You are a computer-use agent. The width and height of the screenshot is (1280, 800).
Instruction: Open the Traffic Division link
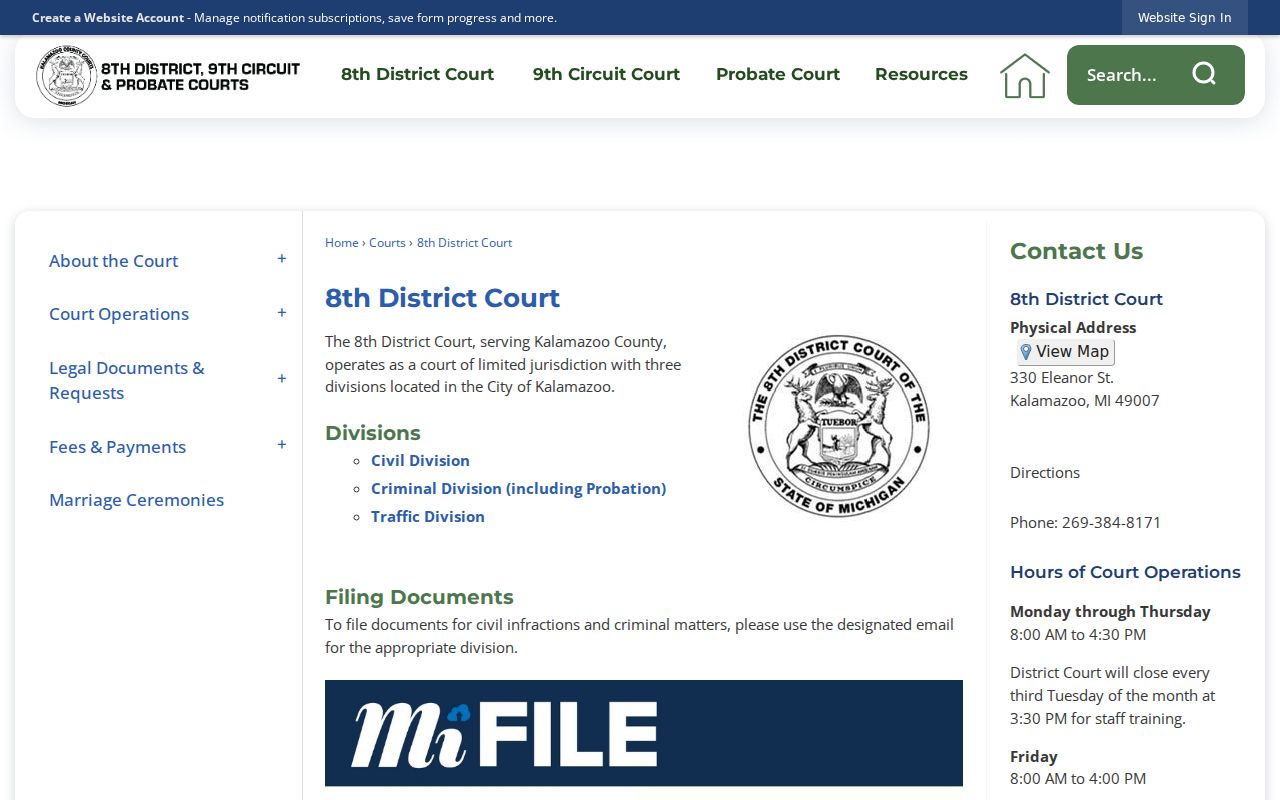[428, 516]
